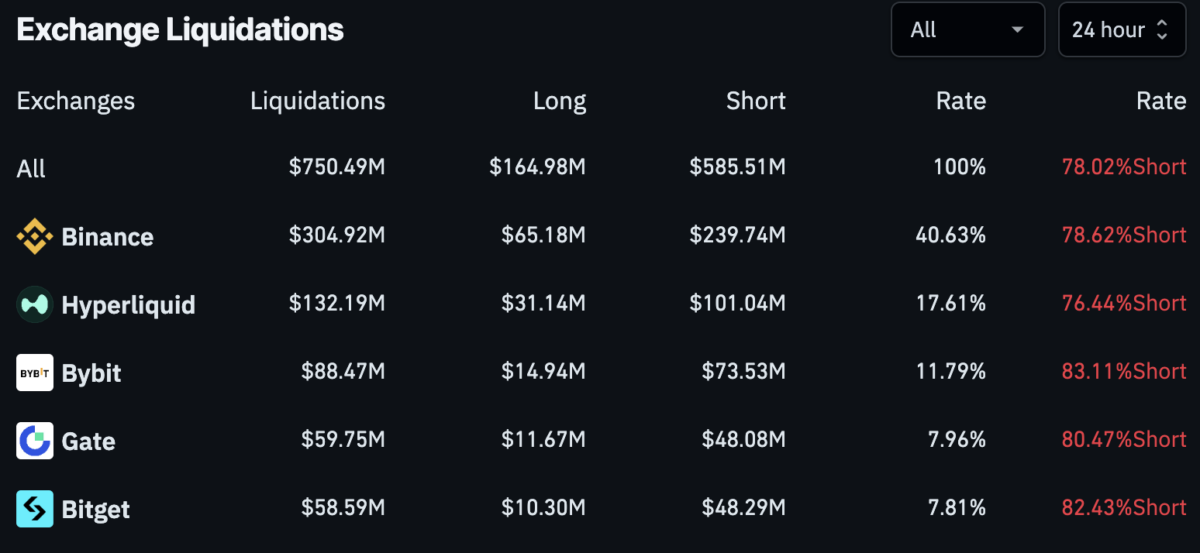This screenshot has width=1200, height=553.
Task: Select the Bitget exchange name
Action: [x=96, y=509]
